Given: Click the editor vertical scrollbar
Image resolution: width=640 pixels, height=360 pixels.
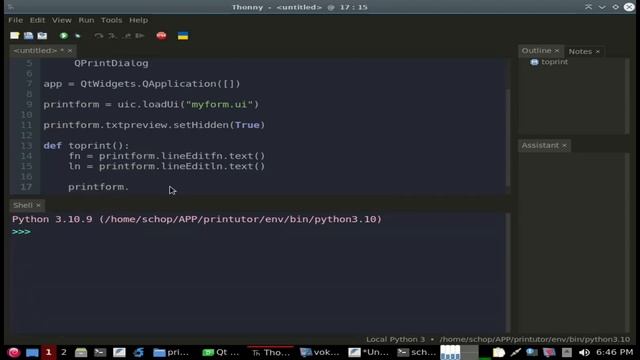Looking at the screenshot, I should coord(508,138).
